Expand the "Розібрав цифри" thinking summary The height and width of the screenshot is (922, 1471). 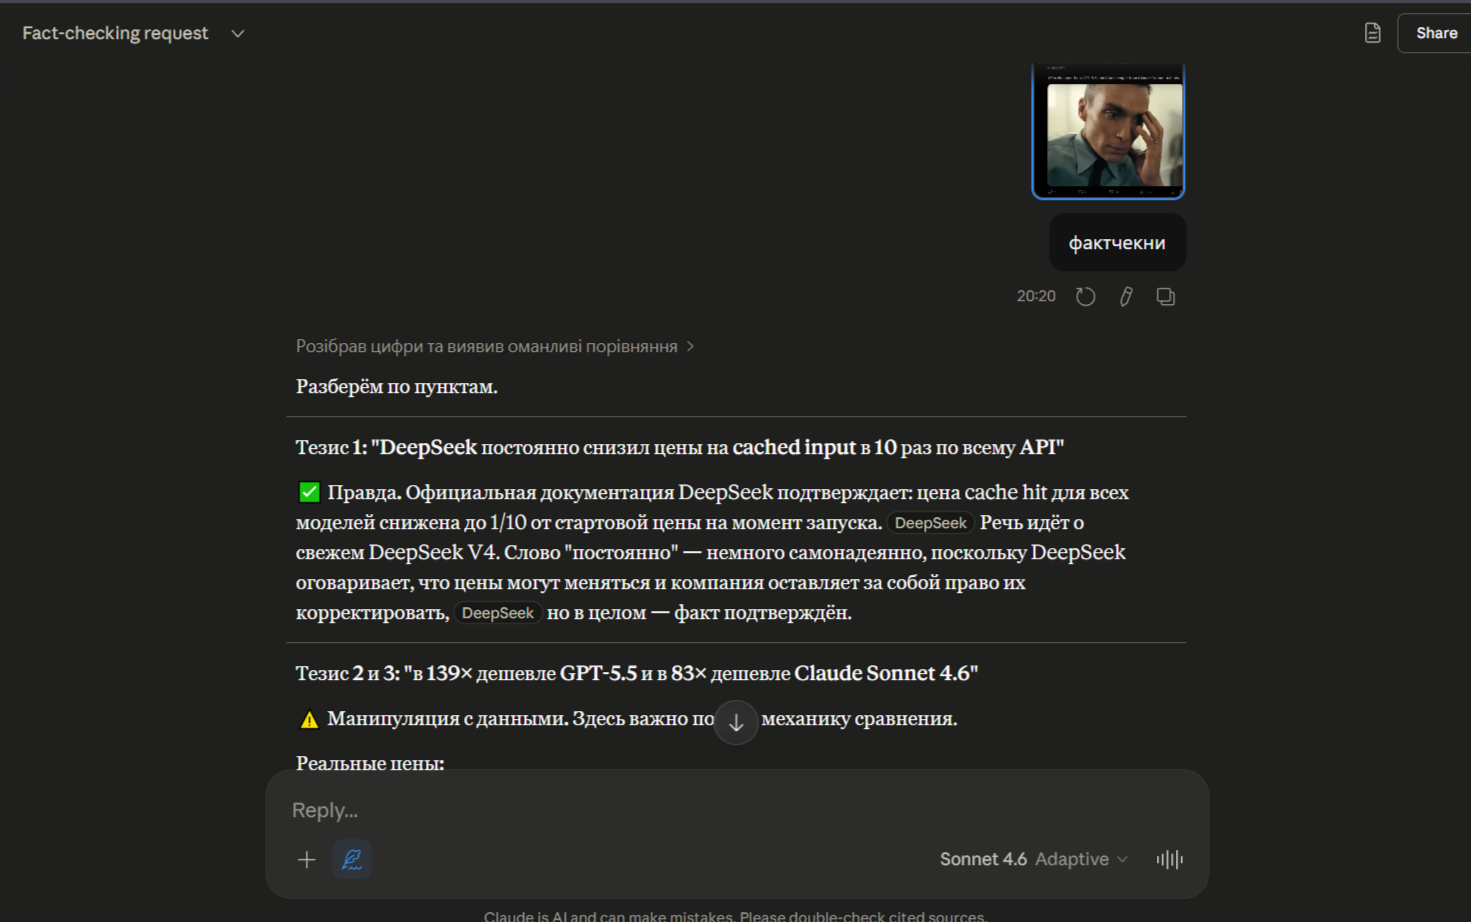(x=495, y=346)
